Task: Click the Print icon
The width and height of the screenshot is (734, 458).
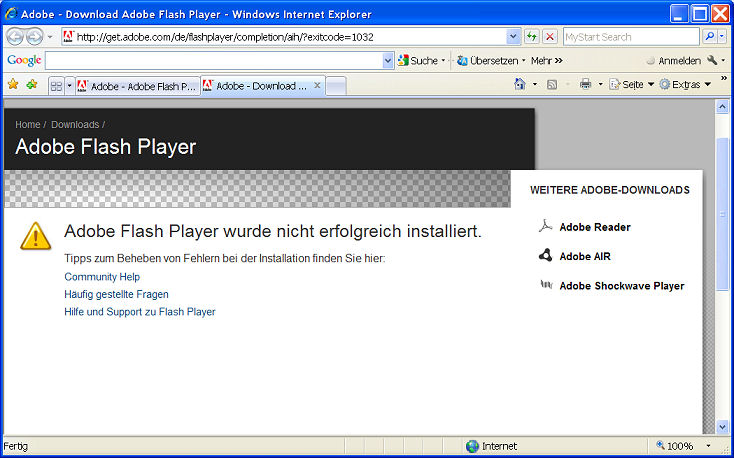Action: point(585,84)
